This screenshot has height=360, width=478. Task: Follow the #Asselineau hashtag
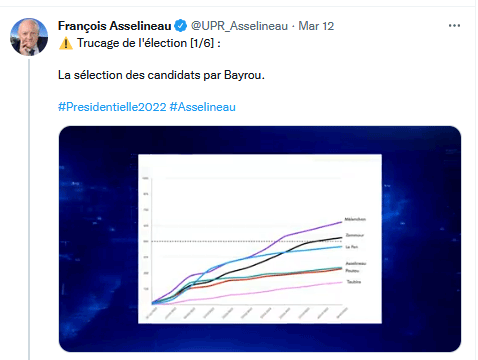[203, 107]
